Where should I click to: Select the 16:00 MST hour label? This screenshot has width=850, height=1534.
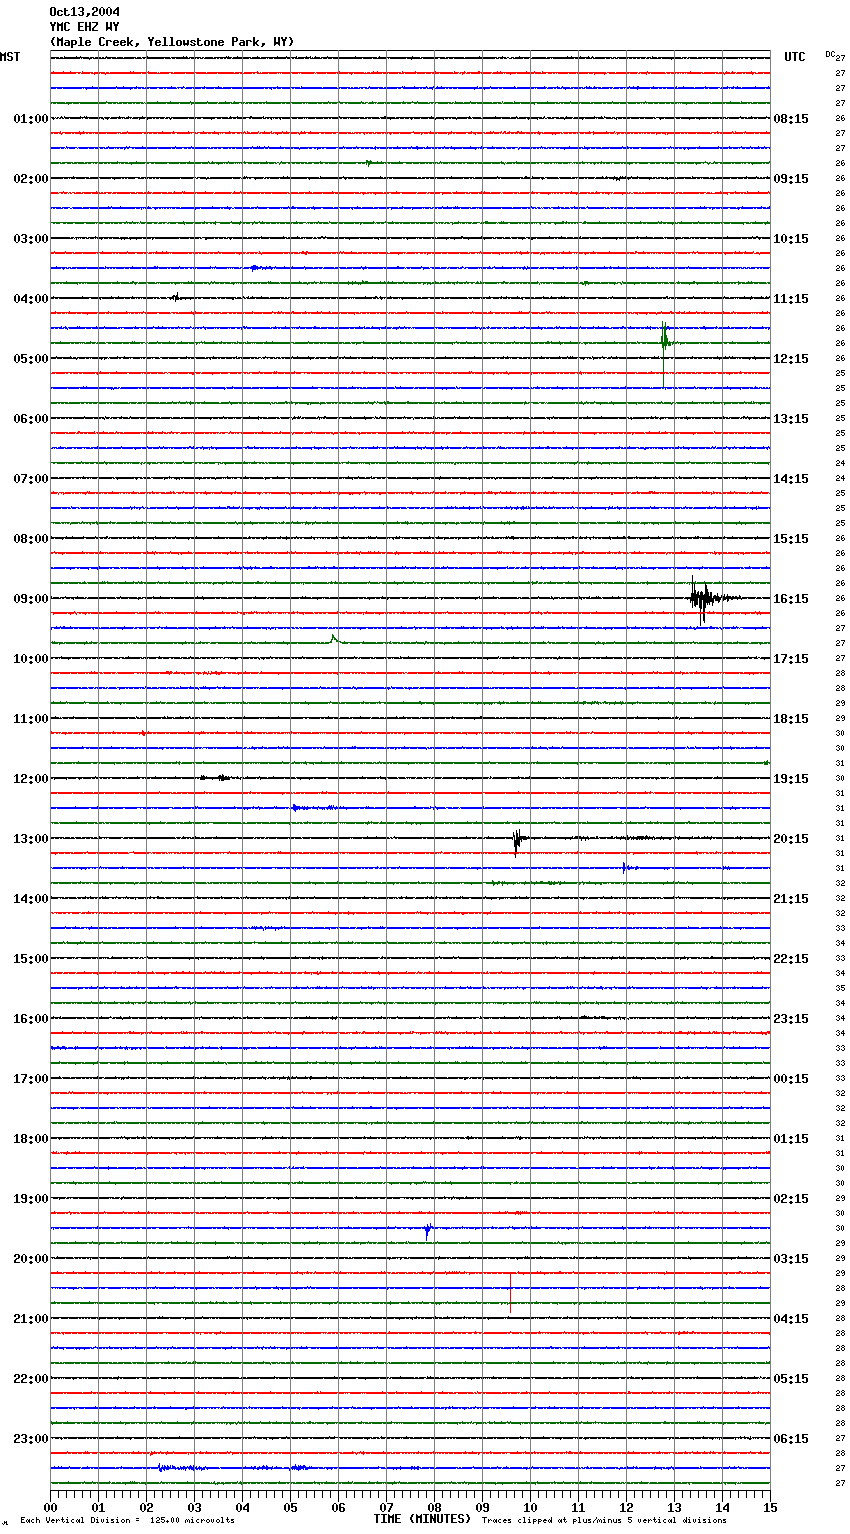coord(31,1019)
